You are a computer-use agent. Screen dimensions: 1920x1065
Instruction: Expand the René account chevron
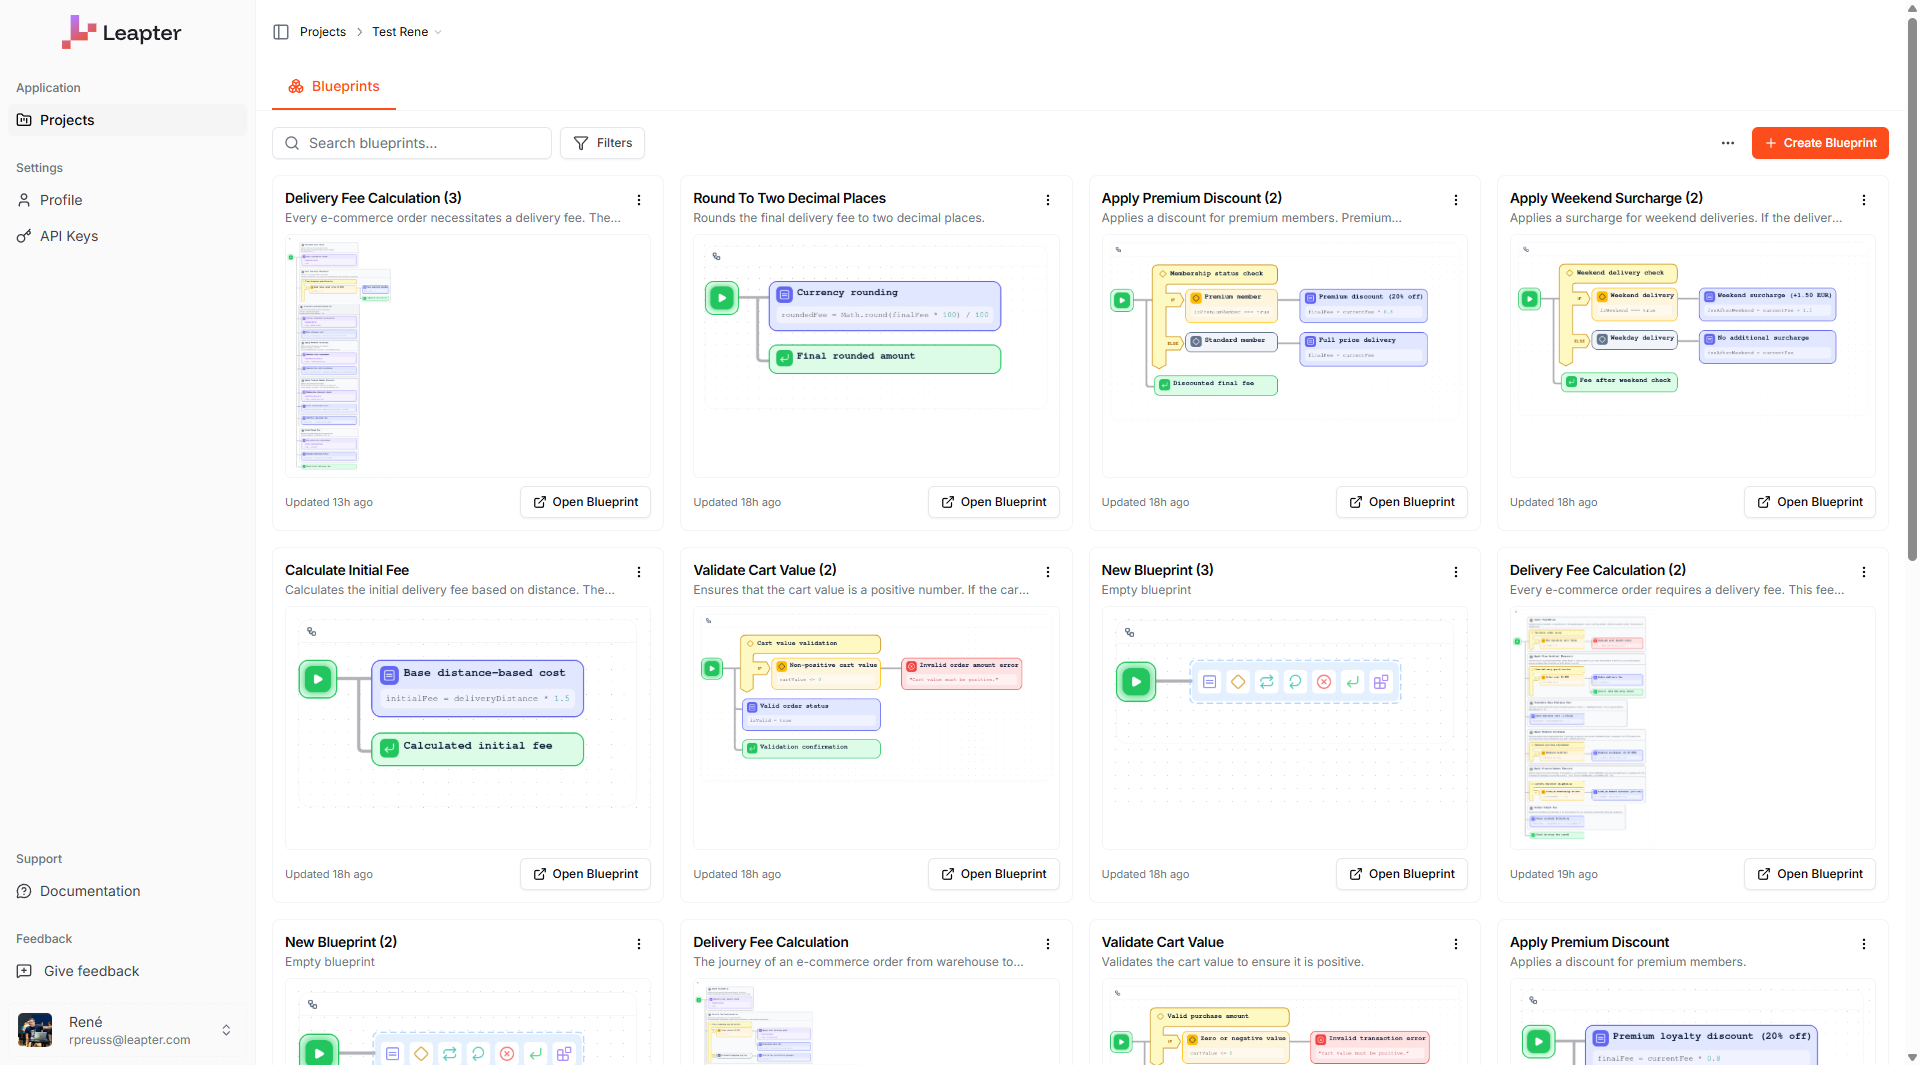click(227, 1030)
